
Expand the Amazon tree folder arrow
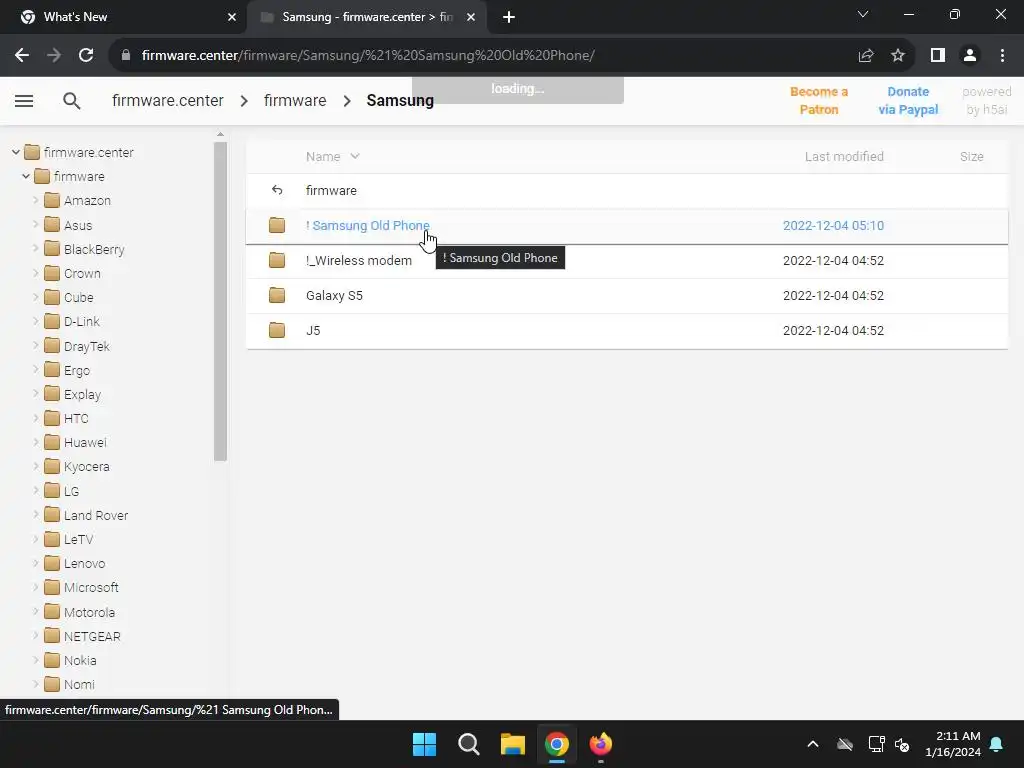[35, 200]
